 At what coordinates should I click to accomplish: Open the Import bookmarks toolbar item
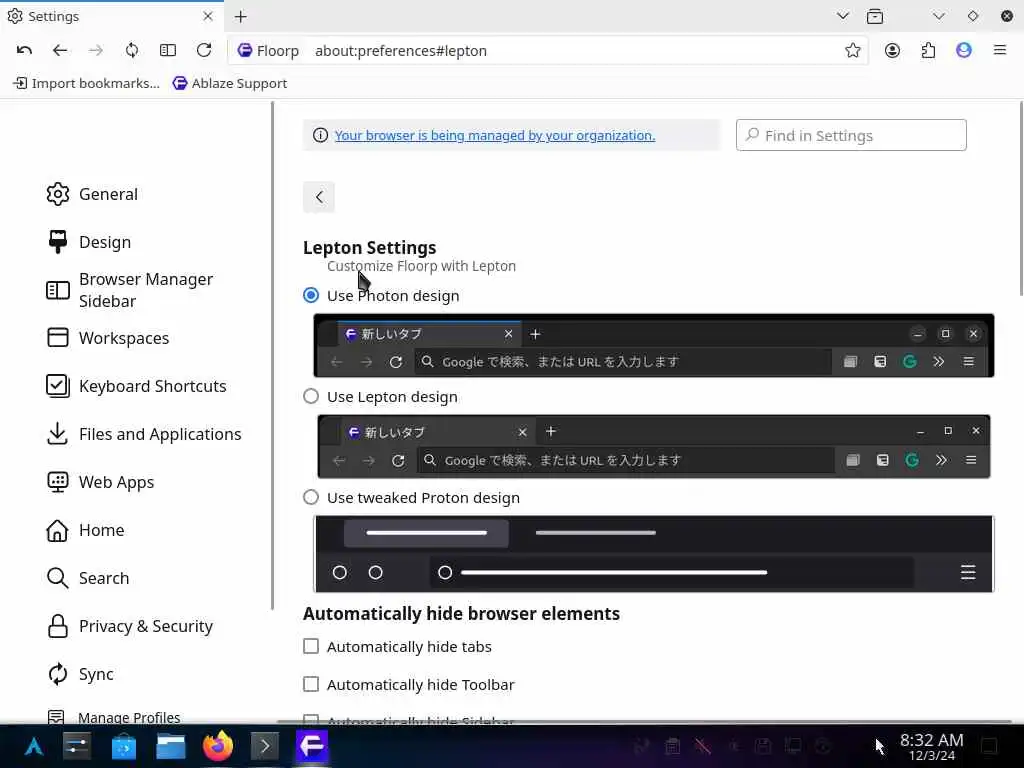86,83
